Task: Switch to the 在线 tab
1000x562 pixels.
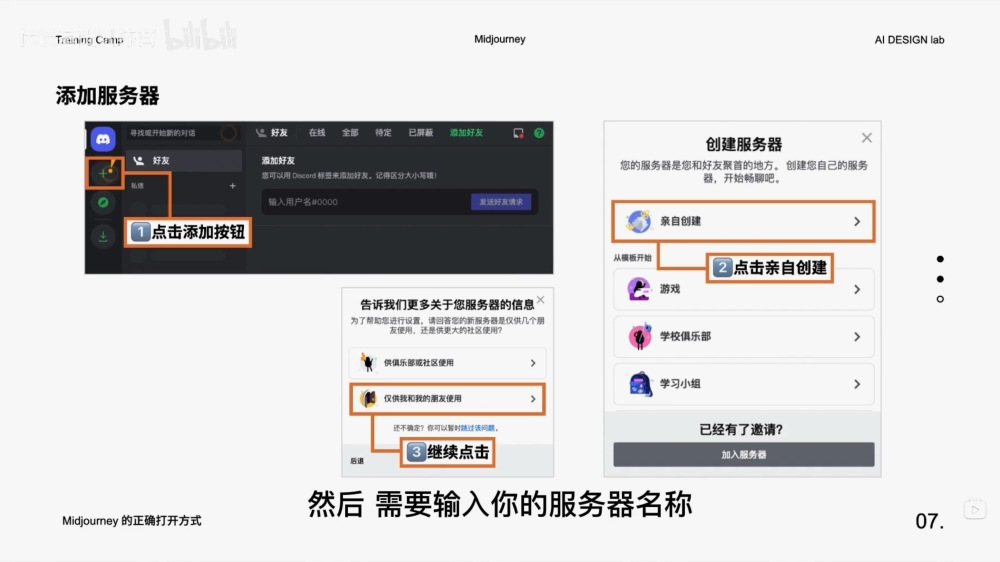Action: [x=317, y=133]
